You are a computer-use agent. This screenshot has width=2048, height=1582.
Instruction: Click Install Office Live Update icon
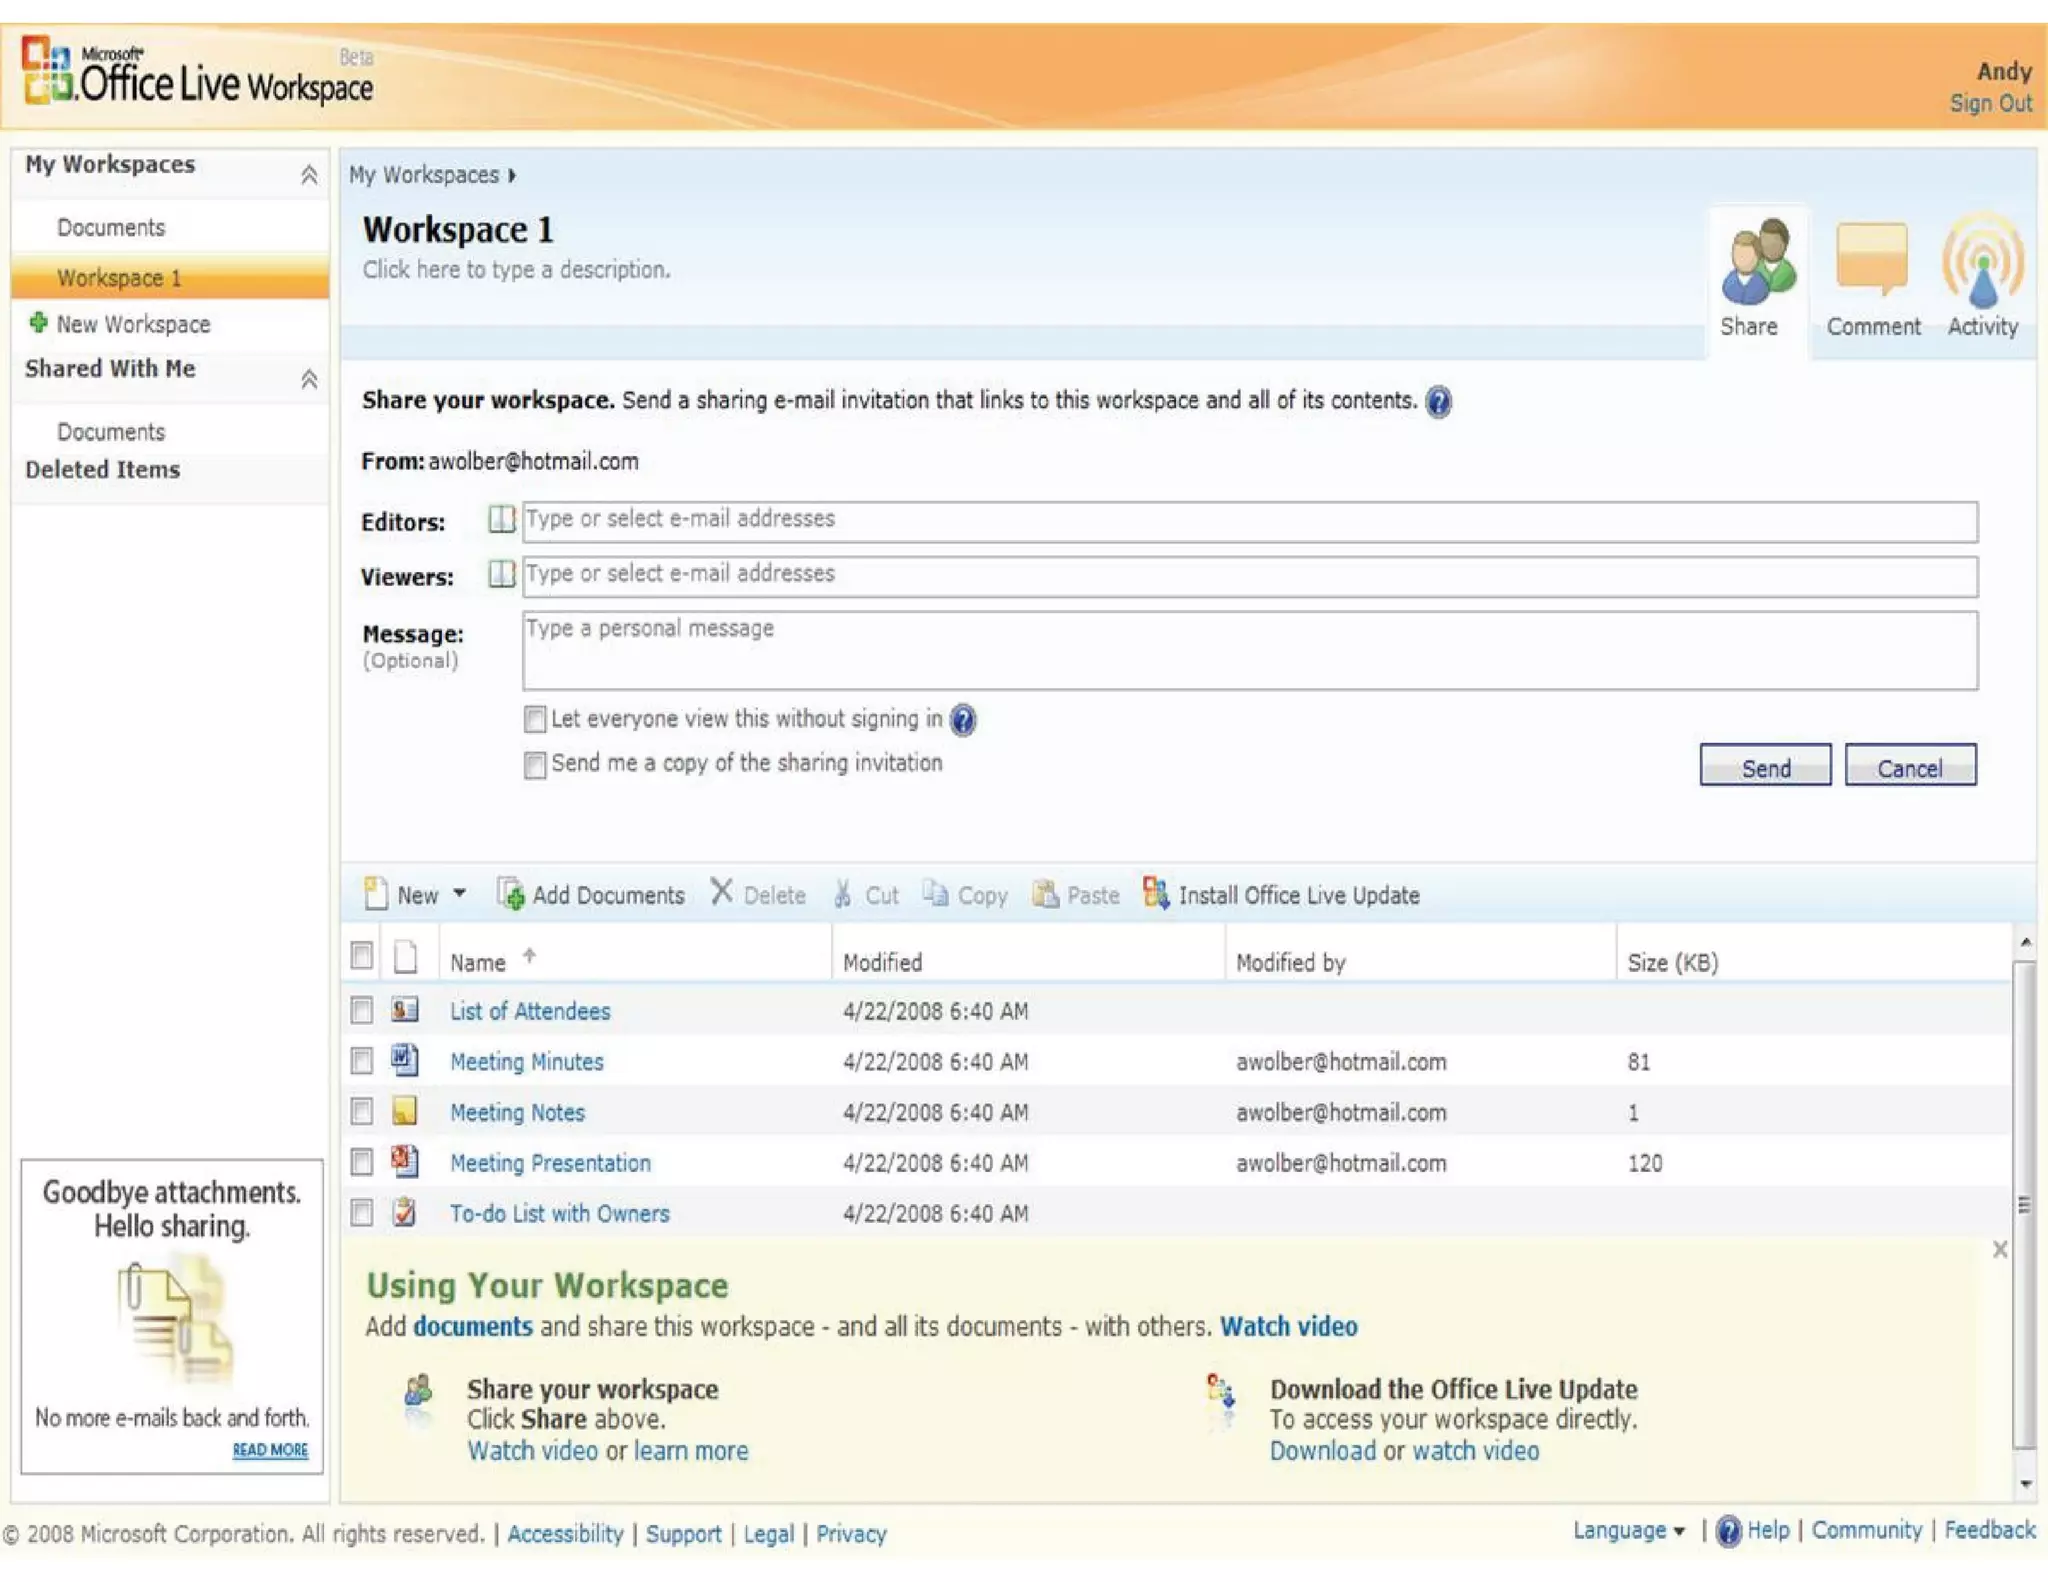tap(1156, 893)
